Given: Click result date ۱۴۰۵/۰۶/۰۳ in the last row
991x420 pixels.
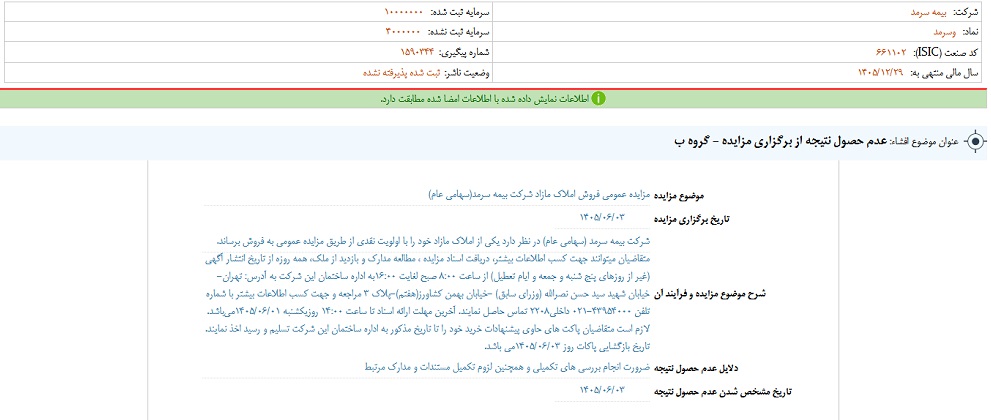Looking at the screenshot, I should 602,390.
